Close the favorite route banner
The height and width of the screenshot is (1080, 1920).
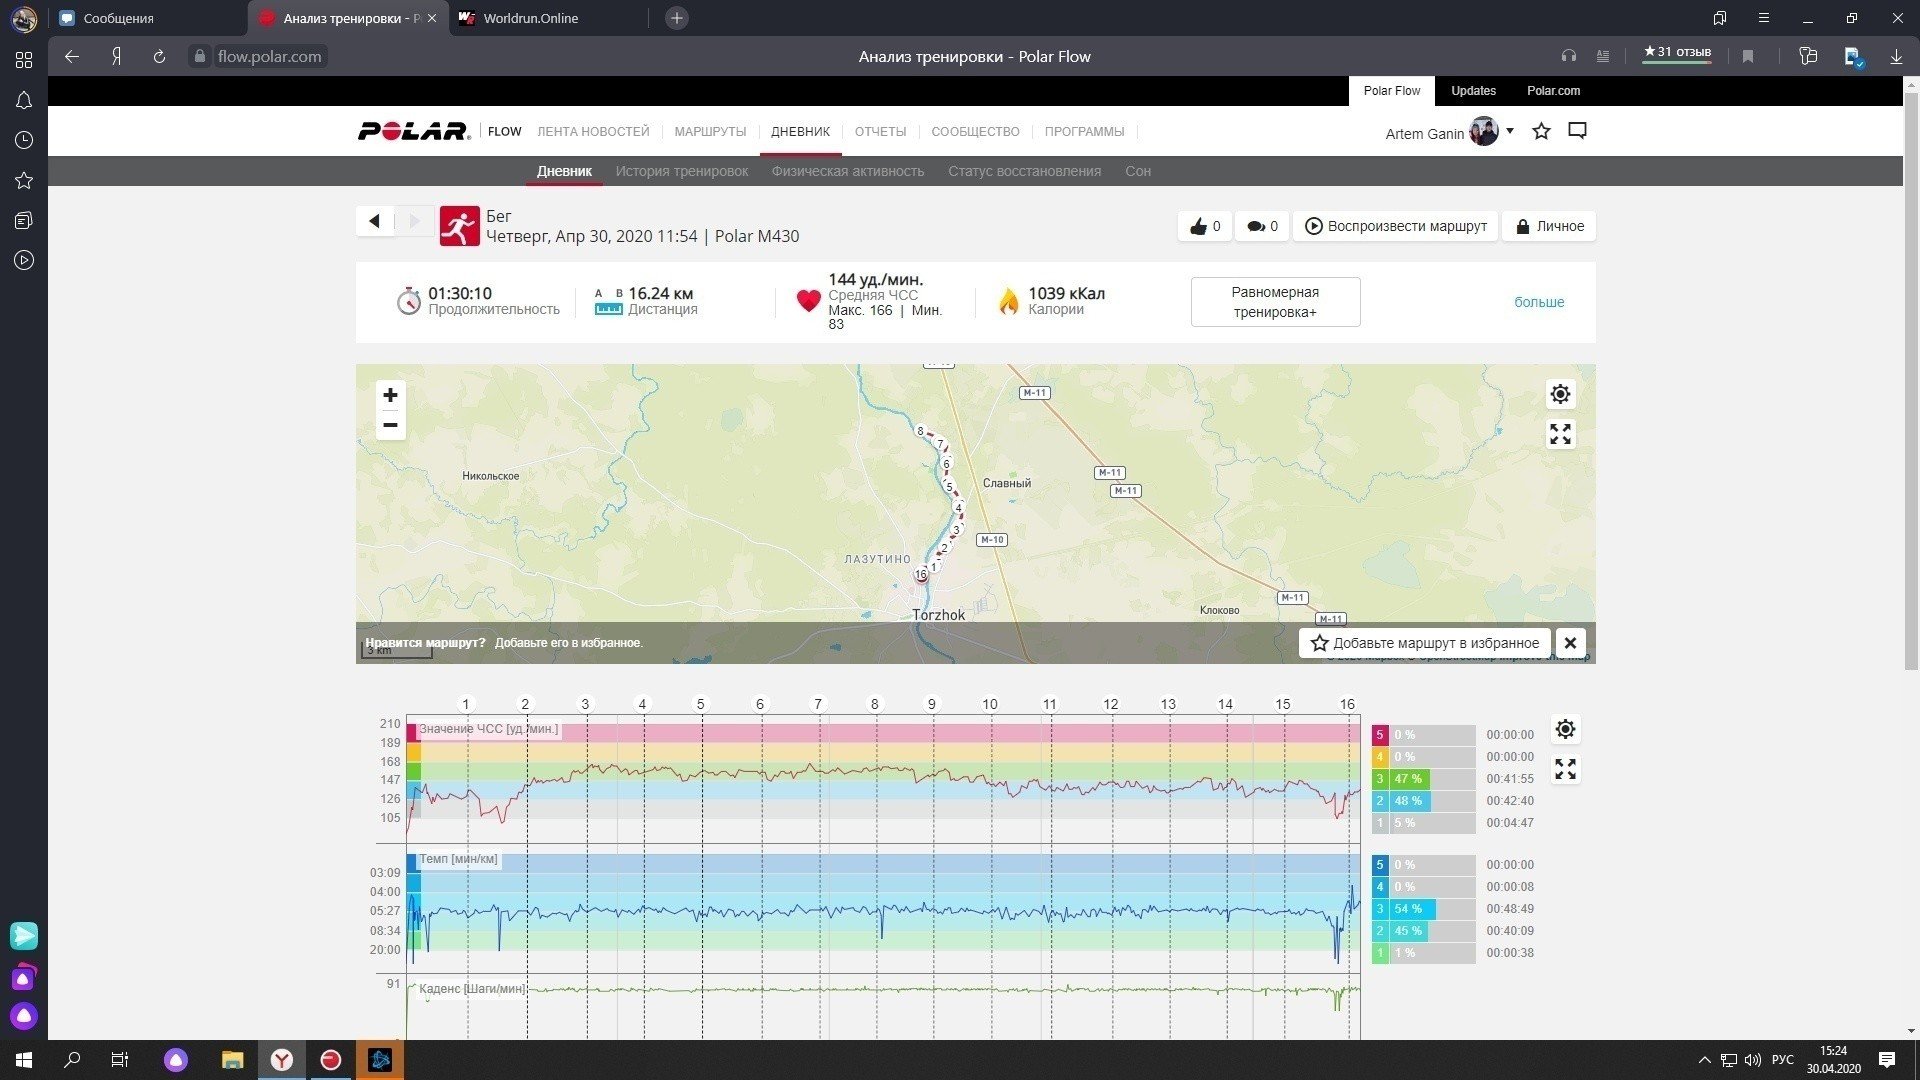tap(1570, 643)
